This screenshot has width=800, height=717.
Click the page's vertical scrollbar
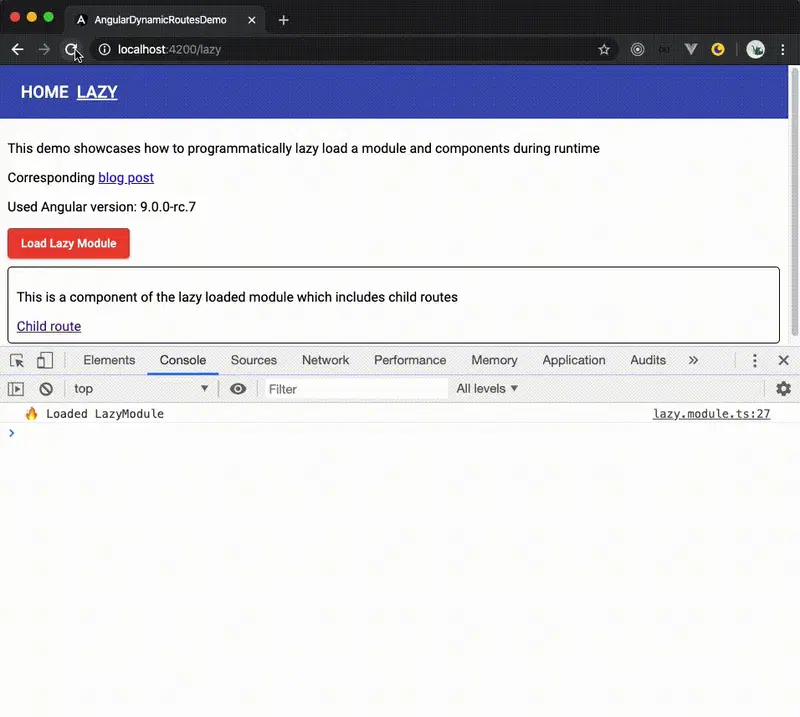point(794,200)
